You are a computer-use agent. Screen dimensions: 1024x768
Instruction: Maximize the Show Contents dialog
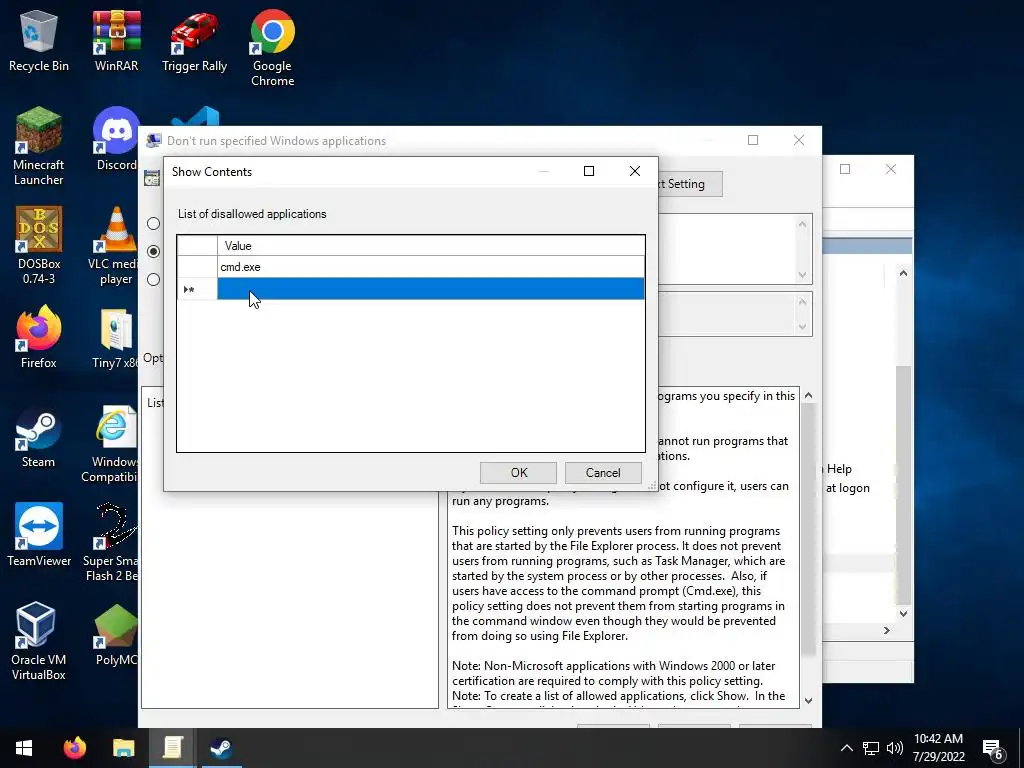tap(588, 171)
